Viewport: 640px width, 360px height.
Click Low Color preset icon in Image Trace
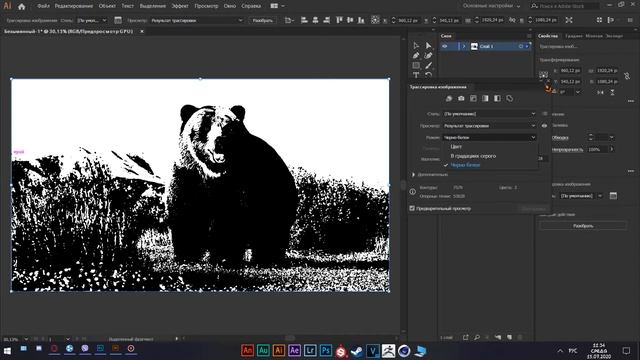pos(473,98)
